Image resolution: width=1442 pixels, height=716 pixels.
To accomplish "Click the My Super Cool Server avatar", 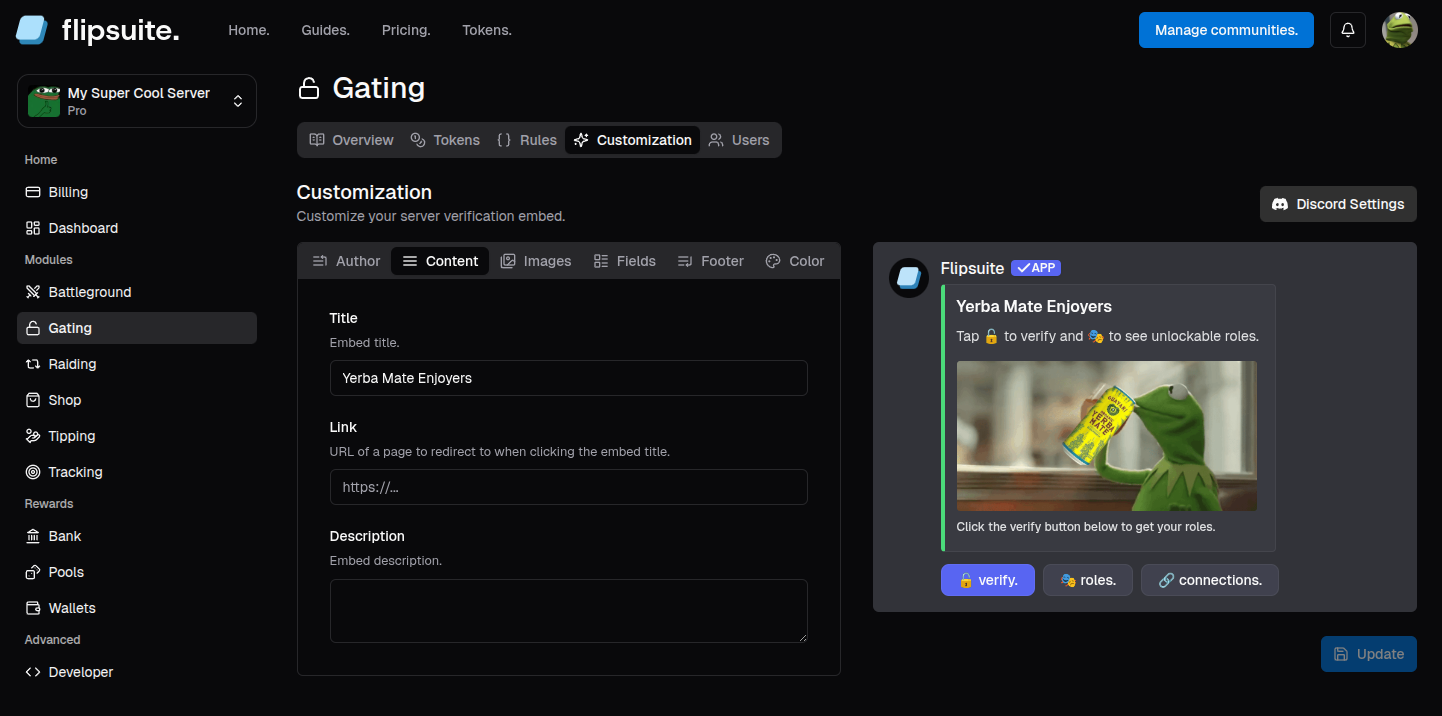I will (x=44, y=101).
